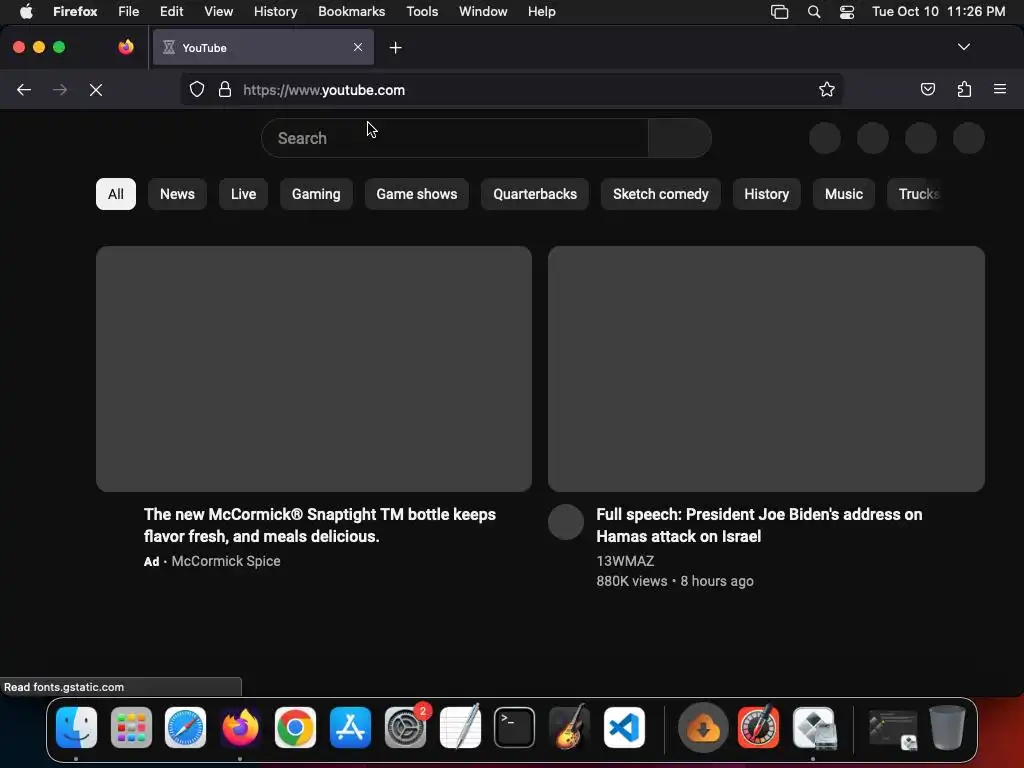Open a new tab with plus button
Image resolution: width=1024 pixels, height=768 pixels.
(395, 48)
